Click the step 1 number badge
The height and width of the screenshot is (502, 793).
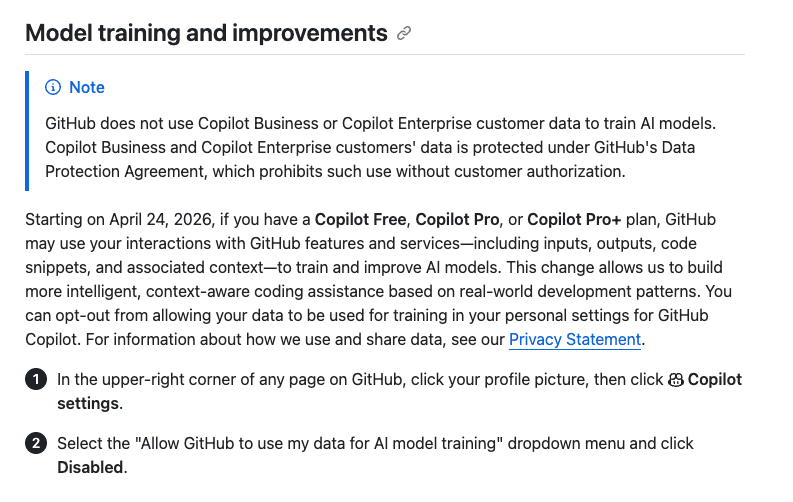(x=36, y=380)
